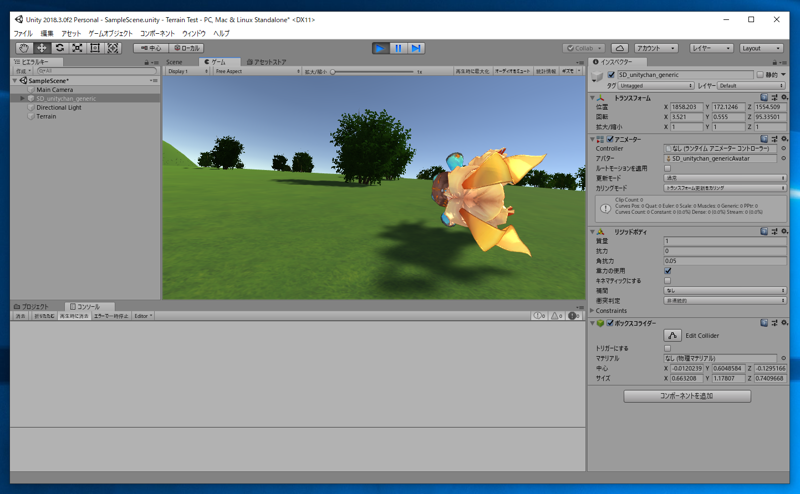
Task: Open the cloud services panel icon
Action: click(x=619, y=48)
